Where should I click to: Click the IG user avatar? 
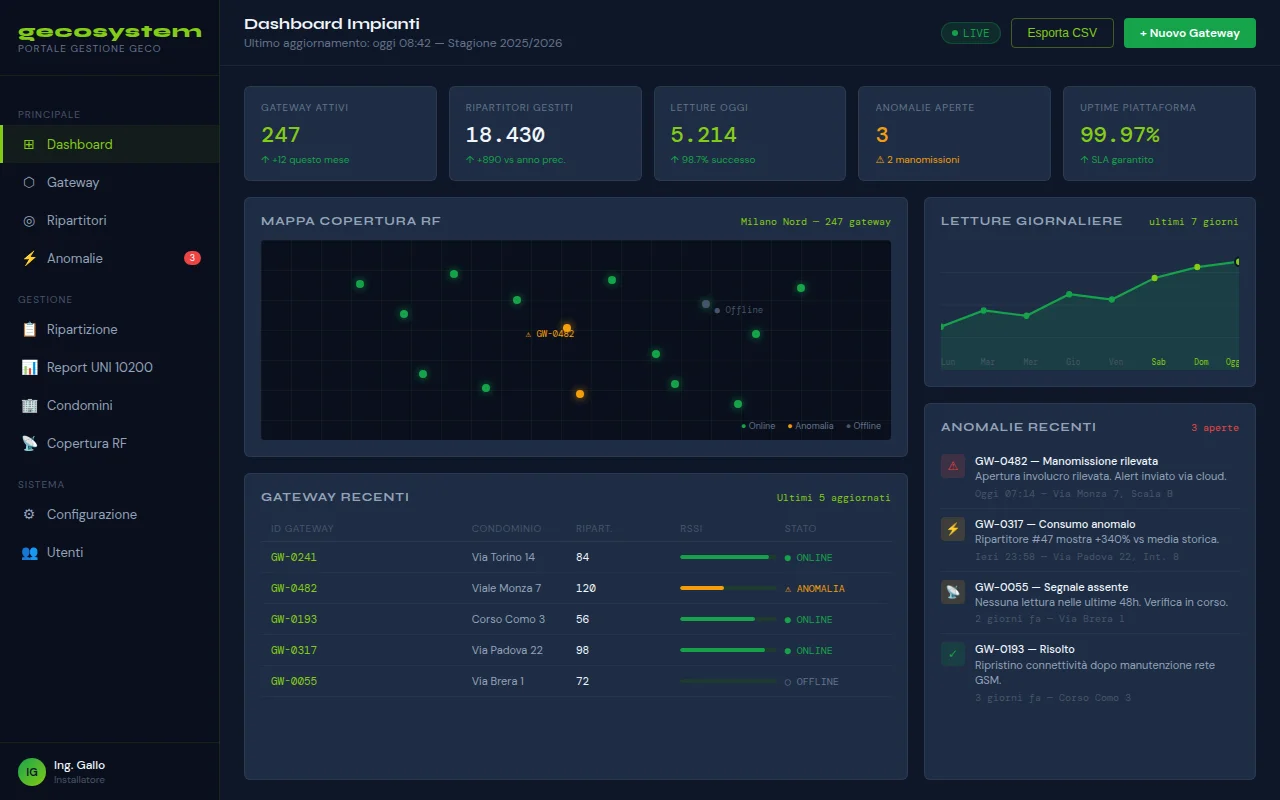[32, 771]
